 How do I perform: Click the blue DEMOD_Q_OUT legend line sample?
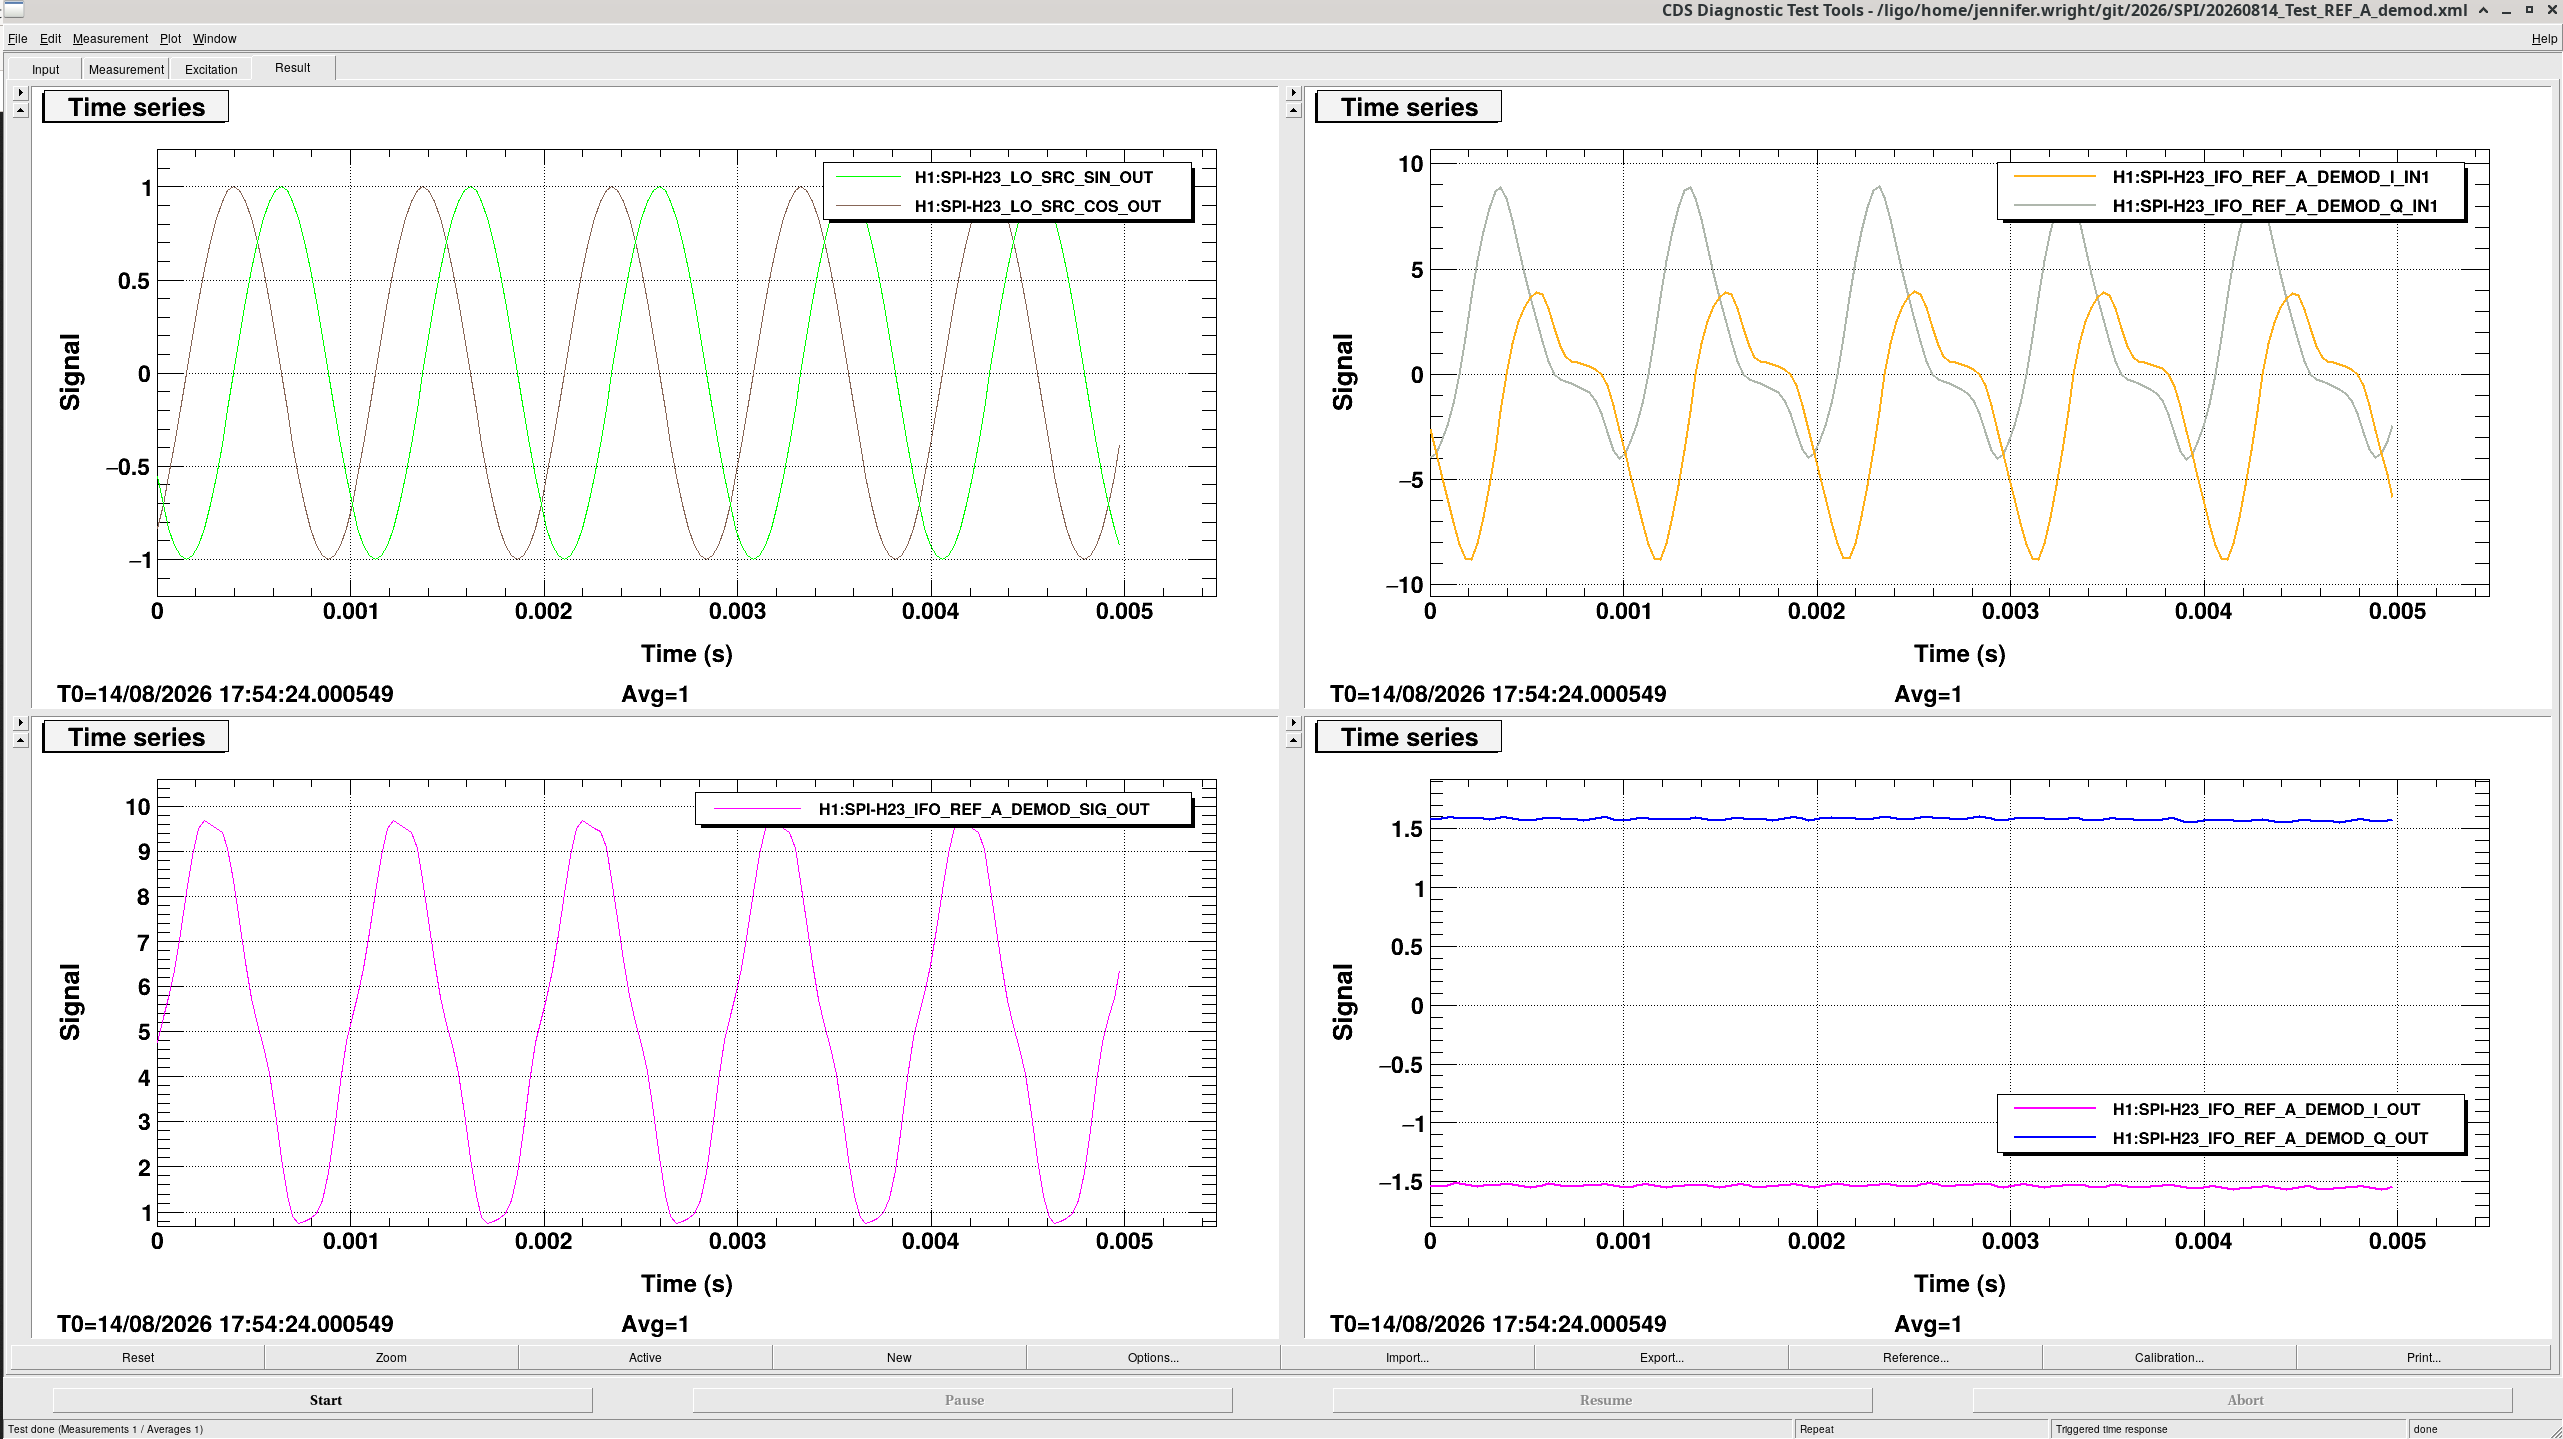pos(2054,1138)
